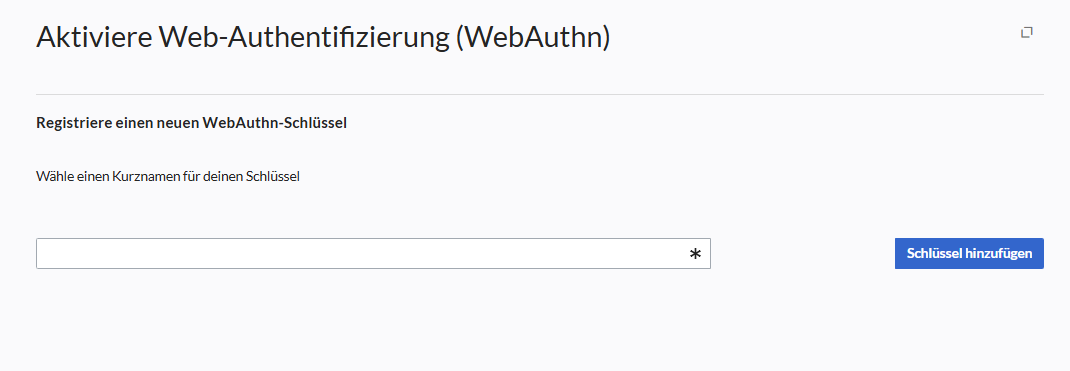The height and width of the screenshot is (371, 1070).
Task: Focus the key short name input field
Action: click(373, 253)
